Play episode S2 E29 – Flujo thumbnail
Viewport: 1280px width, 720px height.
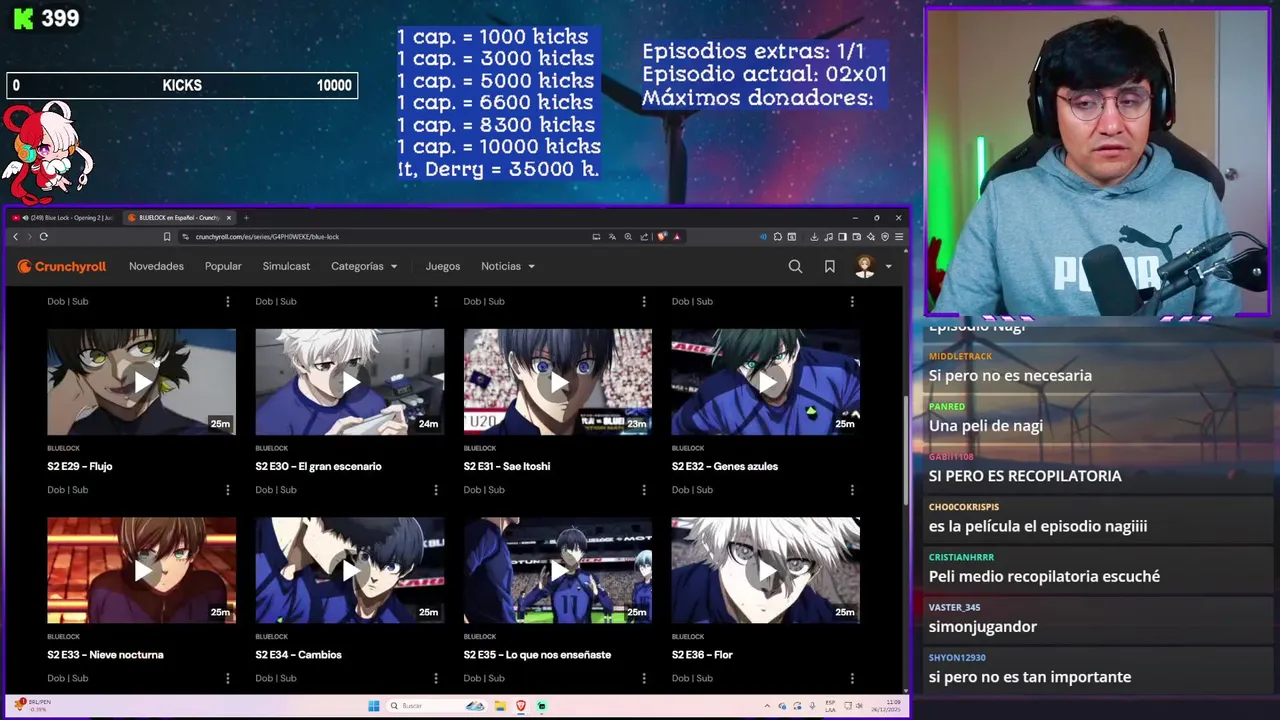(x=142, y=382)
